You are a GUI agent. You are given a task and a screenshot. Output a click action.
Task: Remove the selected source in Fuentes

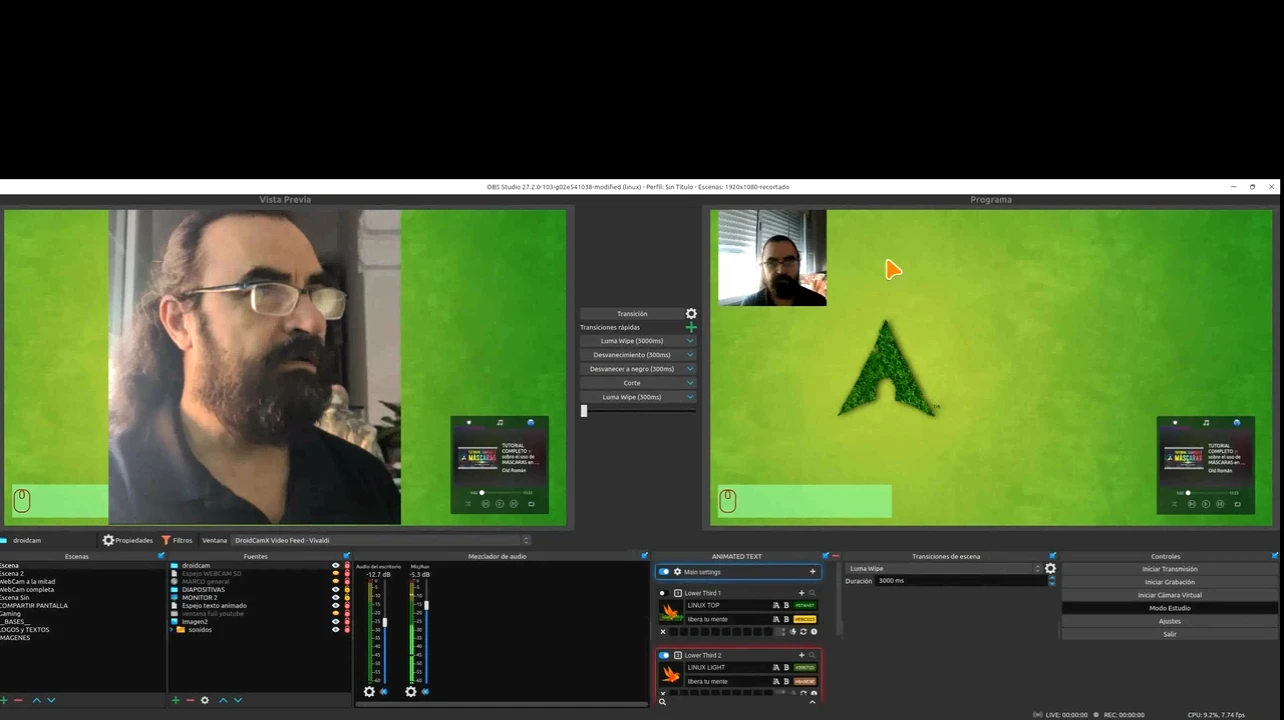(x=190, y=700)
